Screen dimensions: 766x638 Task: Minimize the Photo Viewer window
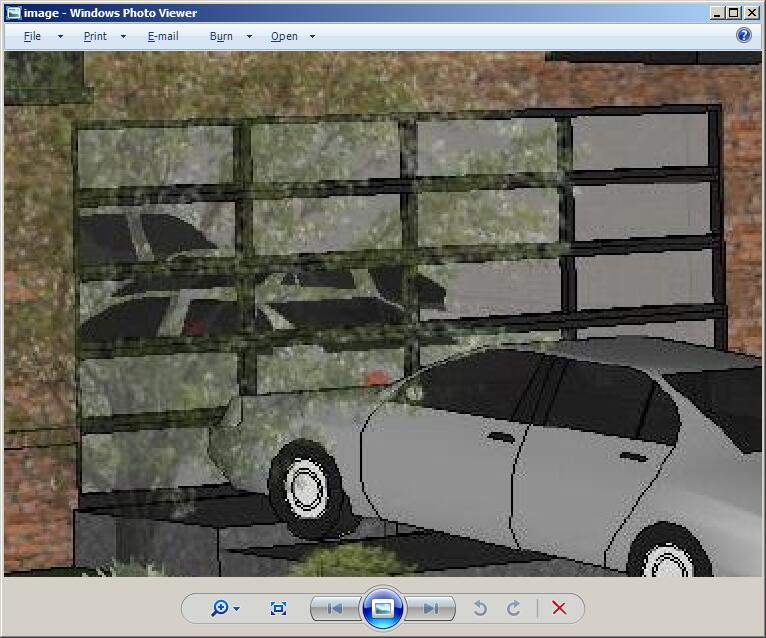click(x=717, y=13)
